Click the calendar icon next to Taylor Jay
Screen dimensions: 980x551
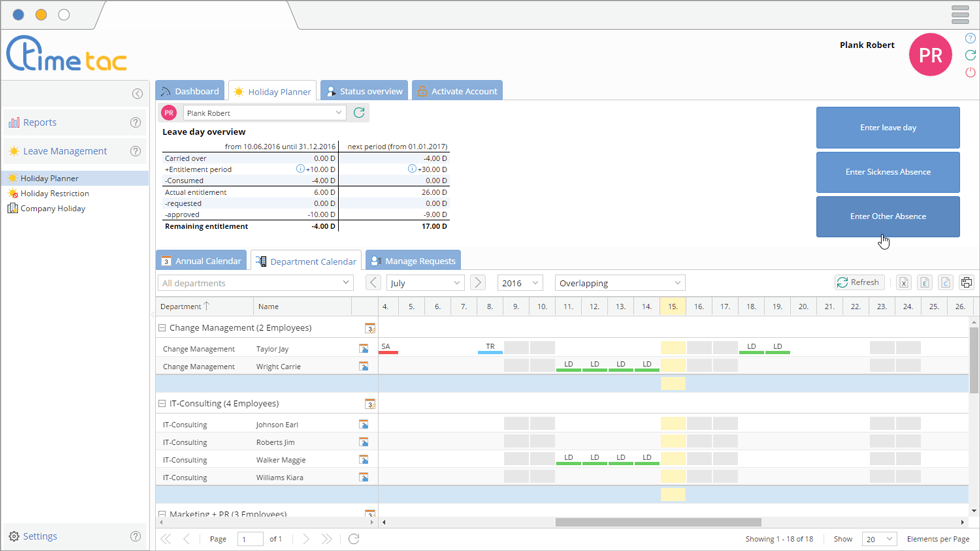(x=364, y=349)
